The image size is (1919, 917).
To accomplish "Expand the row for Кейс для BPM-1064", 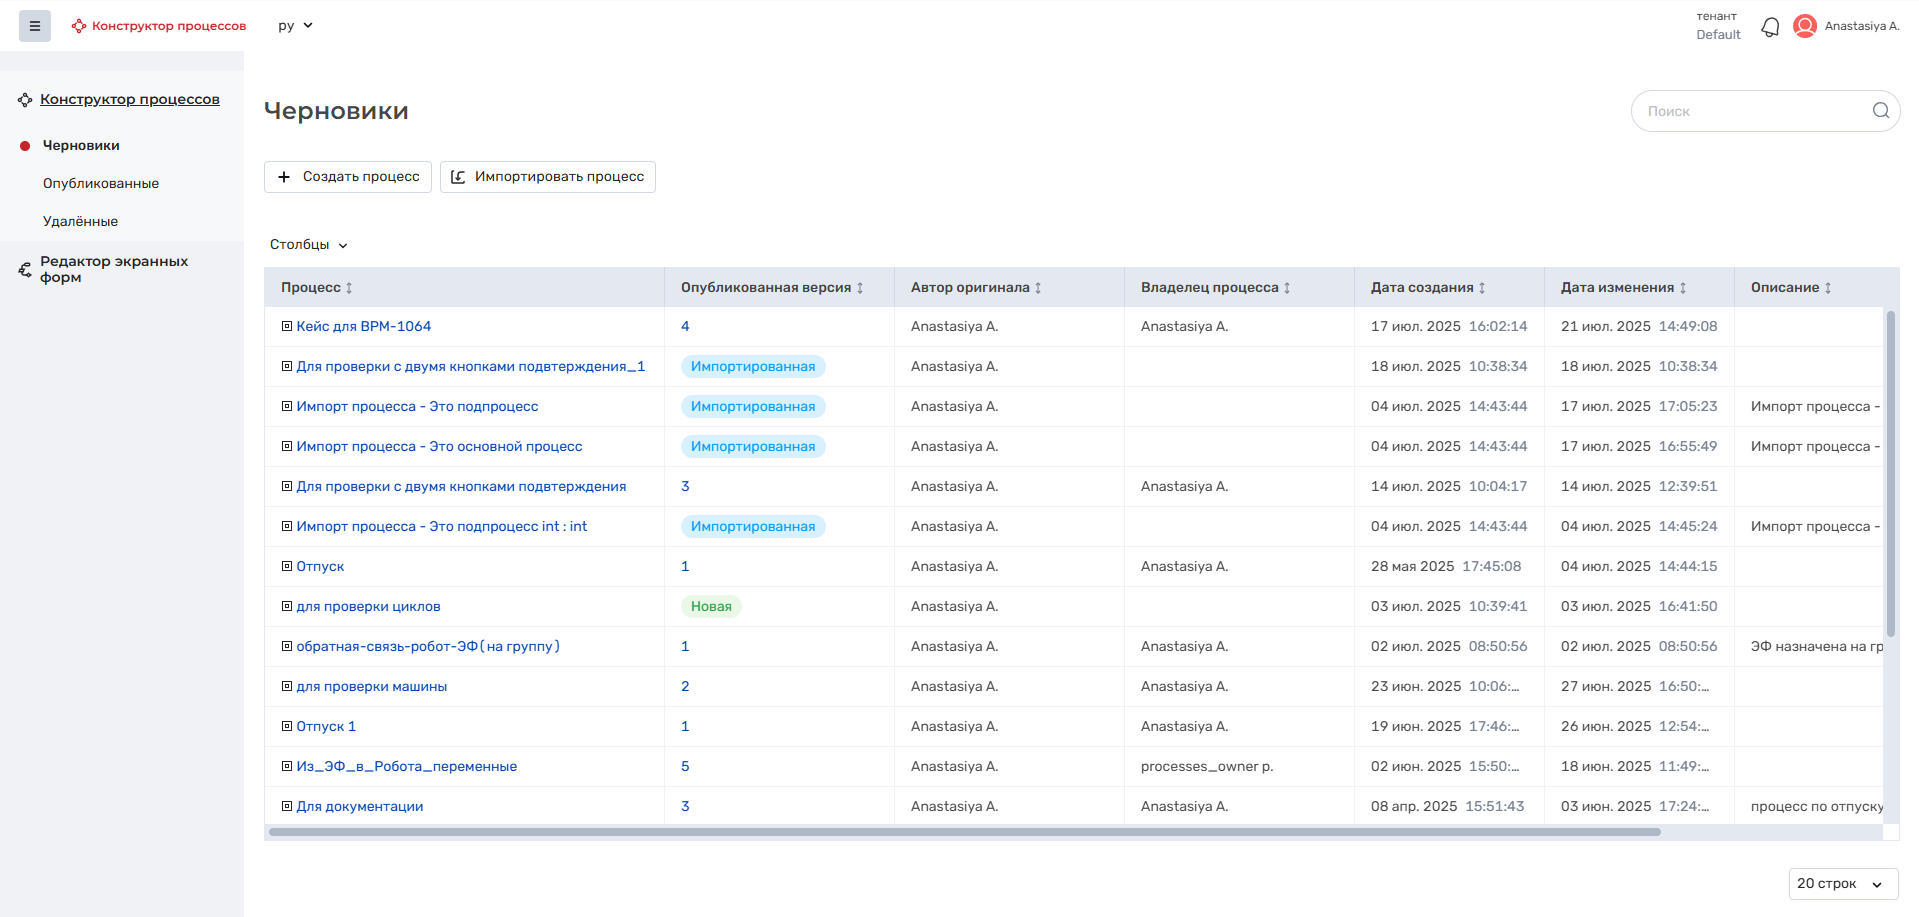I will click(287, 326).
